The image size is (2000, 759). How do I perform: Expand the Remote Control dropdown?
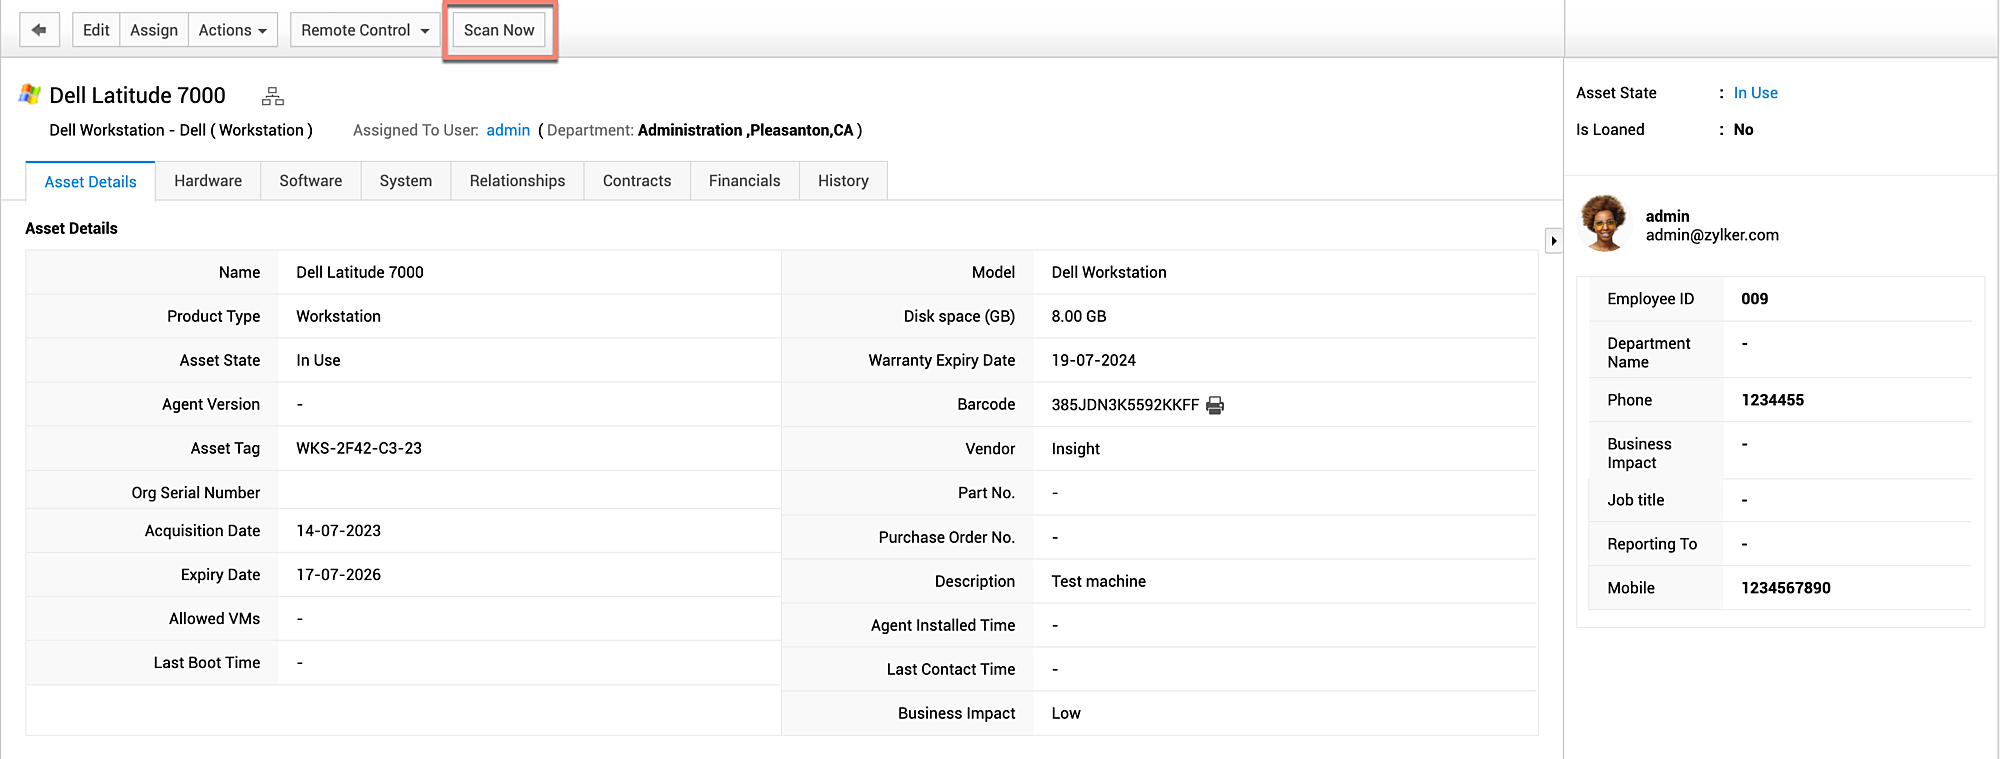(365, 30)
